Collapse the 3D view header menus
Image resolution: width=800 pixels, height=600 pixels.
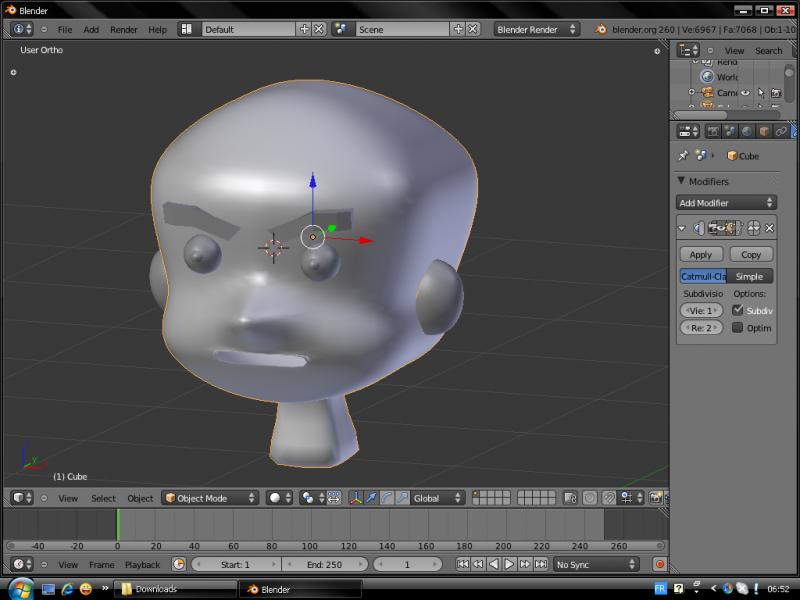click(x=44, y=497)
